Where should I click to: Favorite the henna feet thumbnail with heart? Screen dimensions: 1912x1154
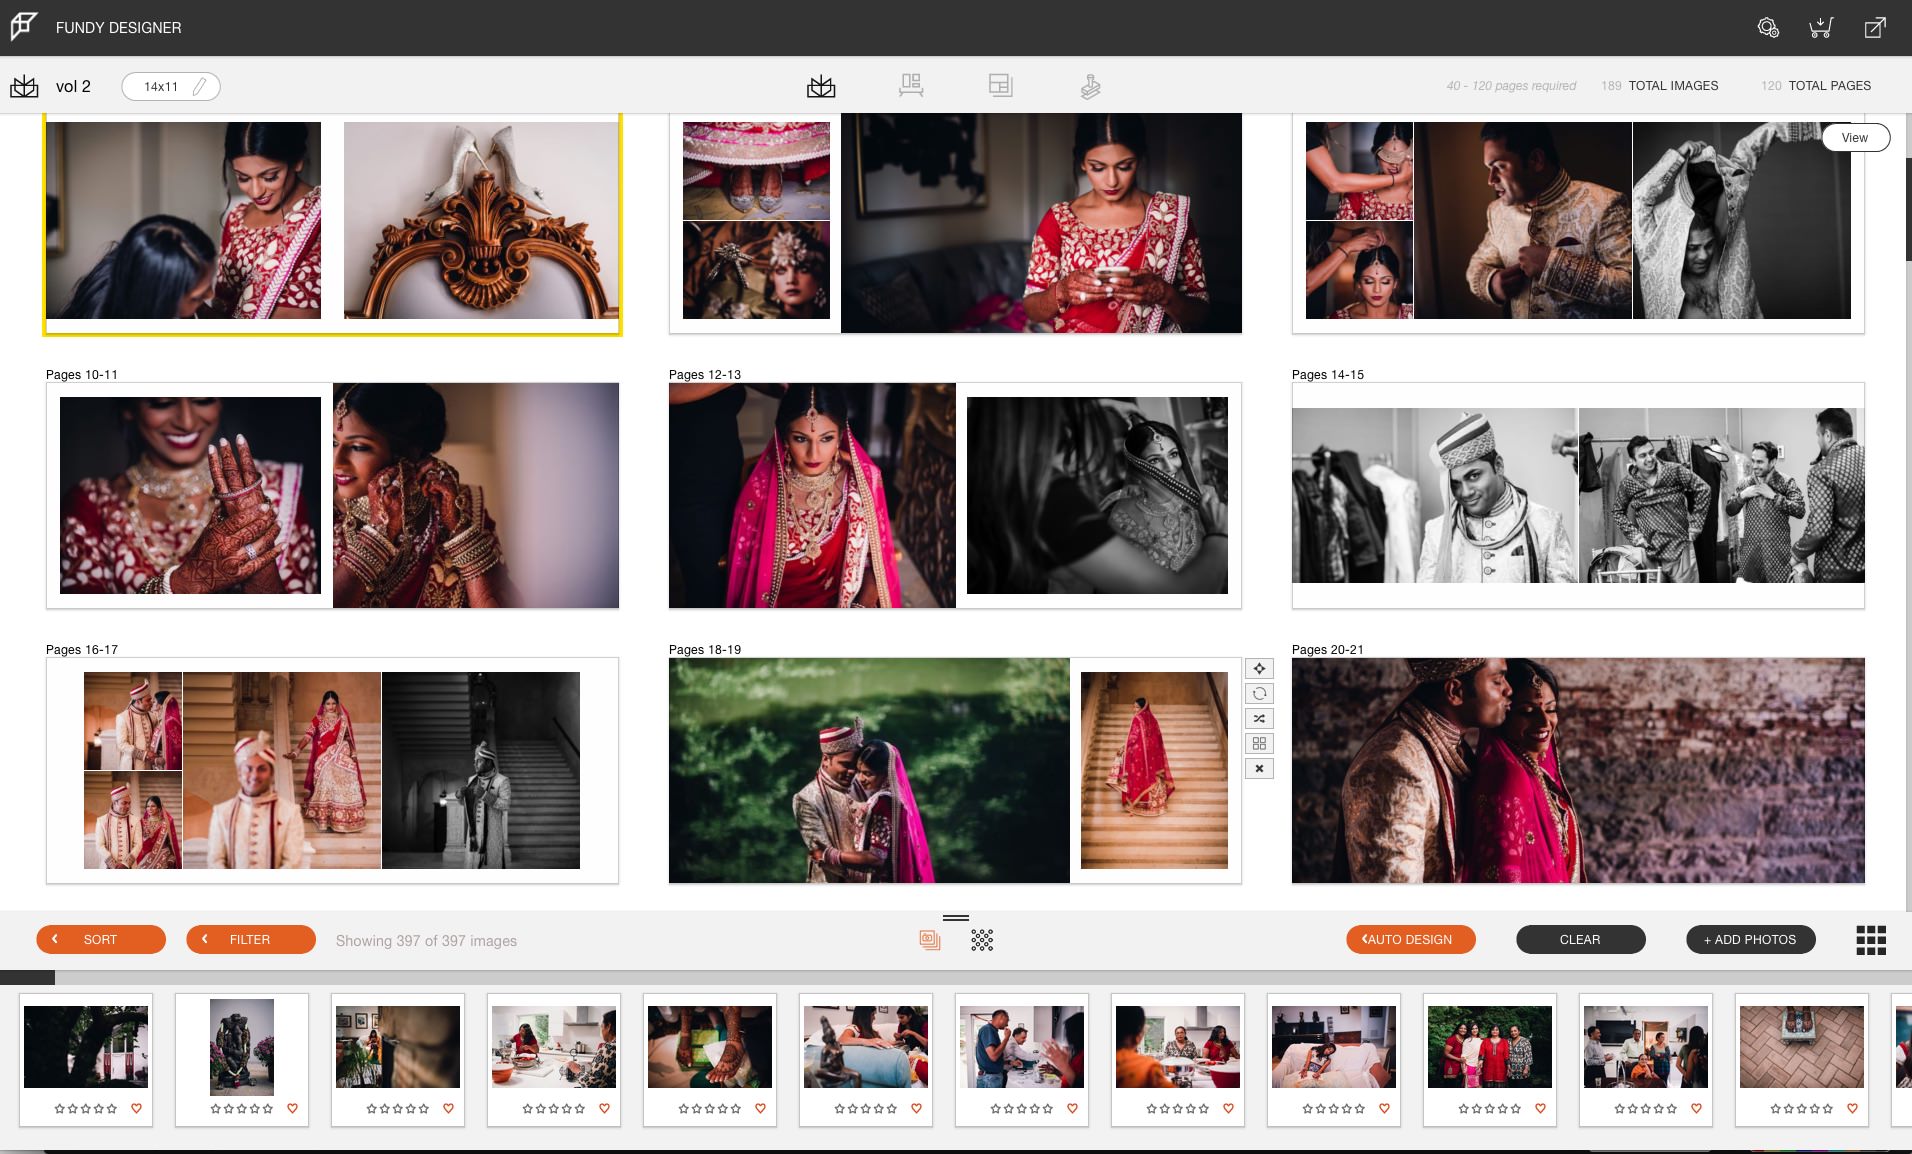tap(761, 1108)
